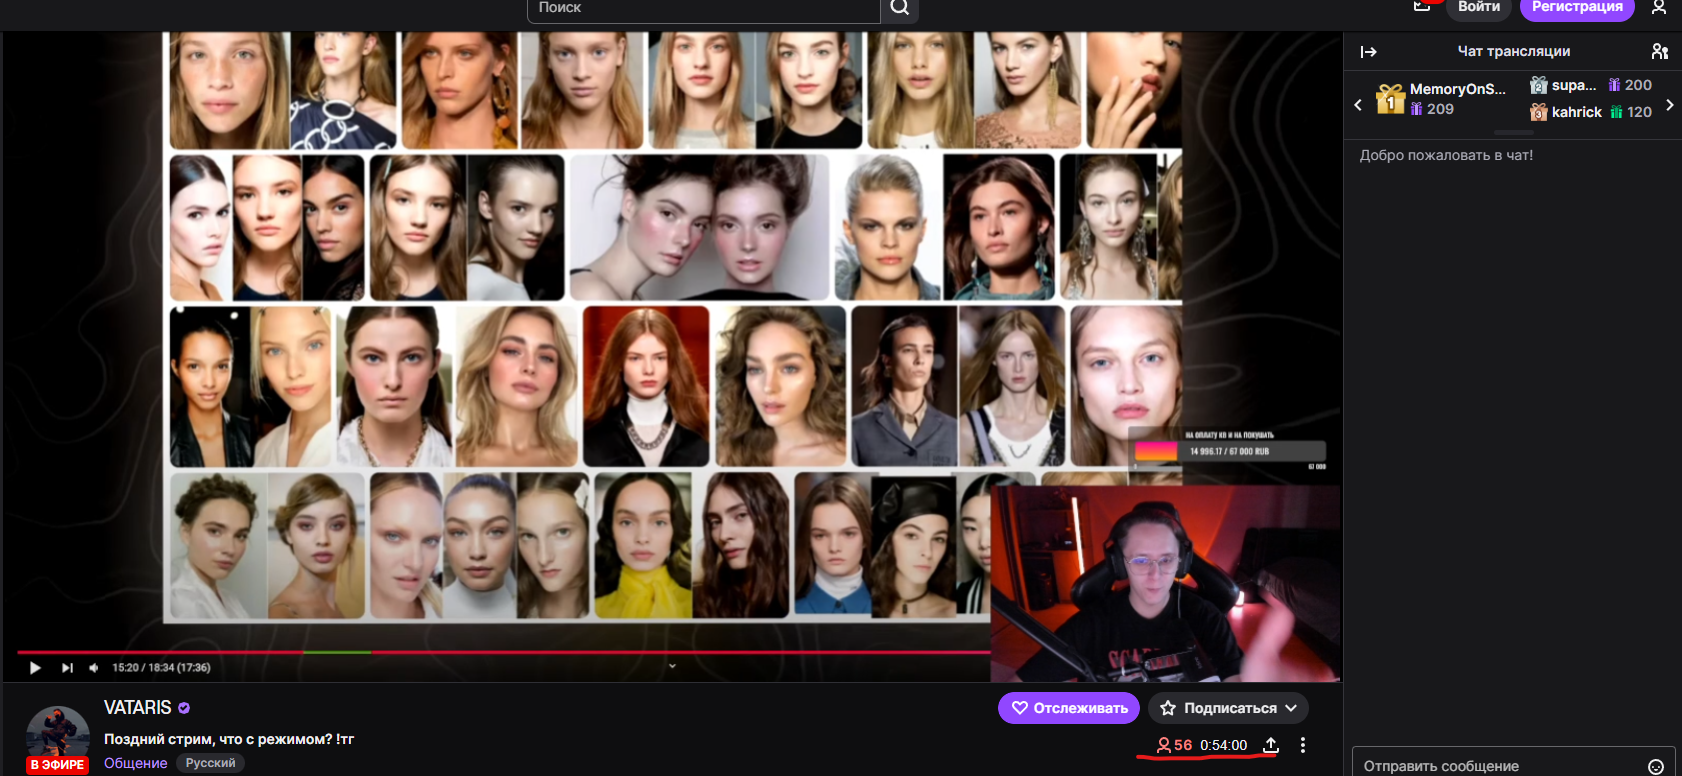Expand the video player chevron
Image resolution: width=1682 pixels, height=776 pixels.
click(672, 666)
